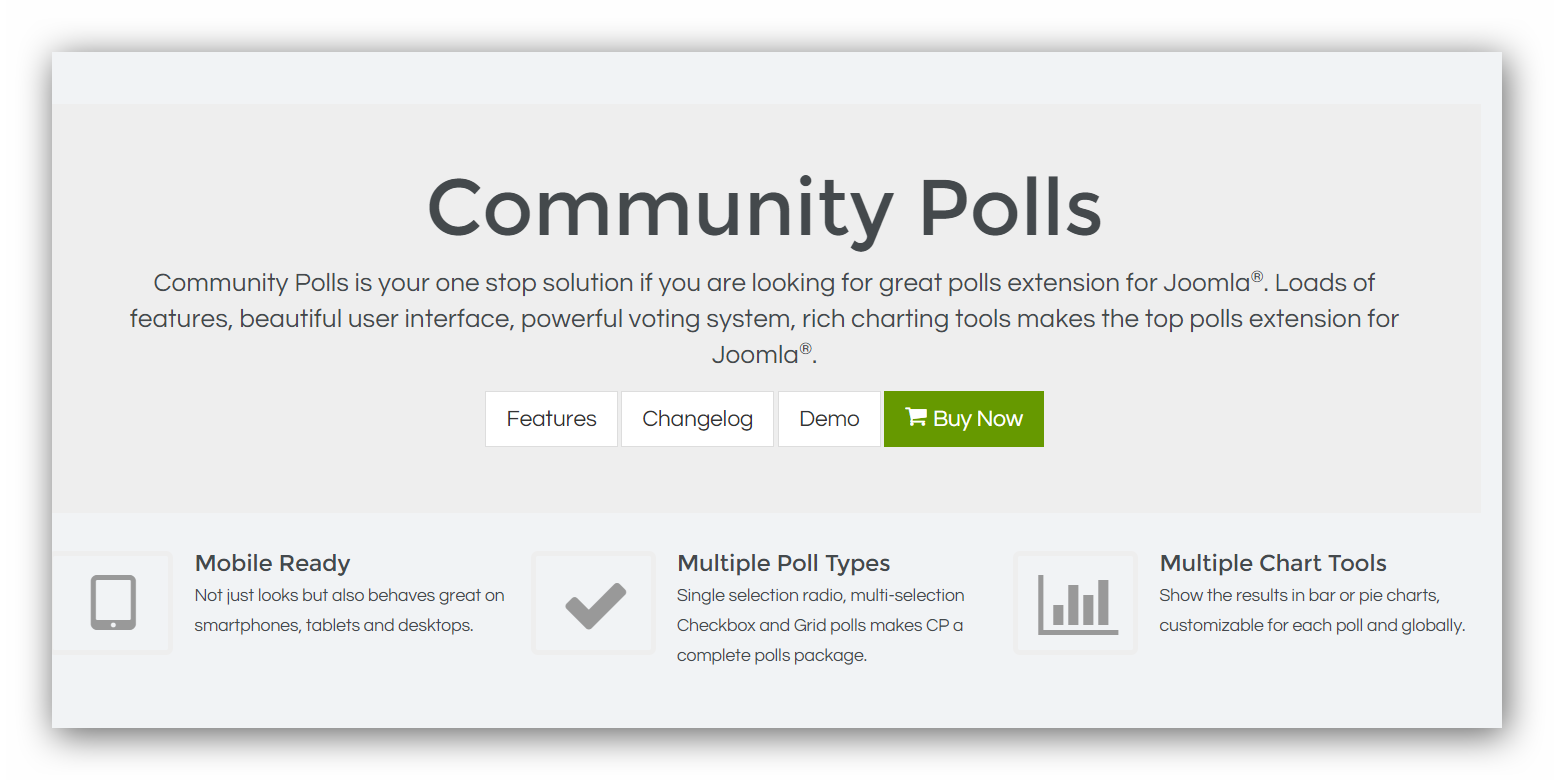Click the 'Not just looks' description line
Image resolution: width=1554 pixels, height=780 pixels.
click(x=349, y=596)
